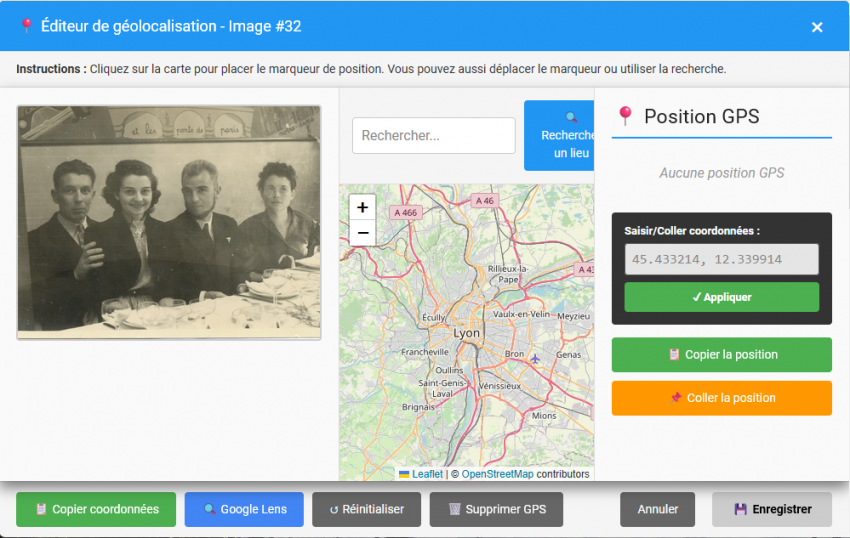The image size is (850, 538).
Task: Click the Réinitialiser button
Action: (366, 509)
